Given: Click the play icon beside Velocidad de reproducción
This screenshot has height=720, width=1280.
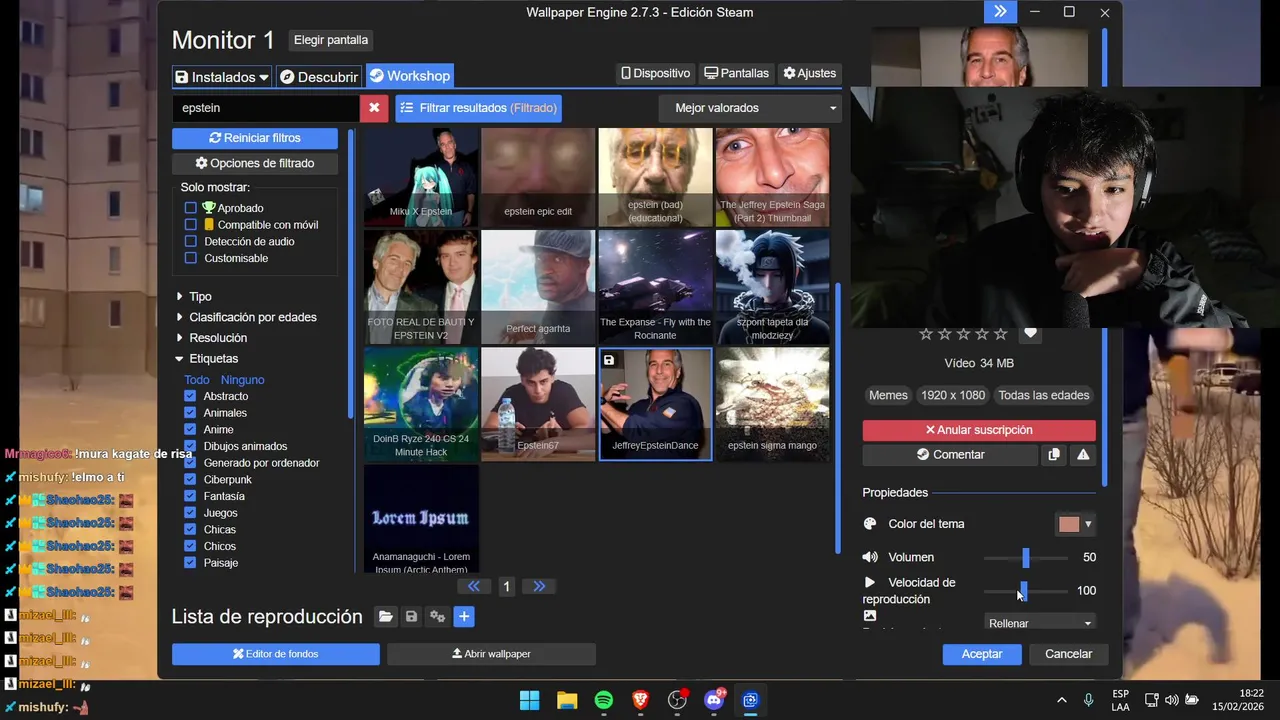Looking at the screenshot, I should click(x=870, y=582).
